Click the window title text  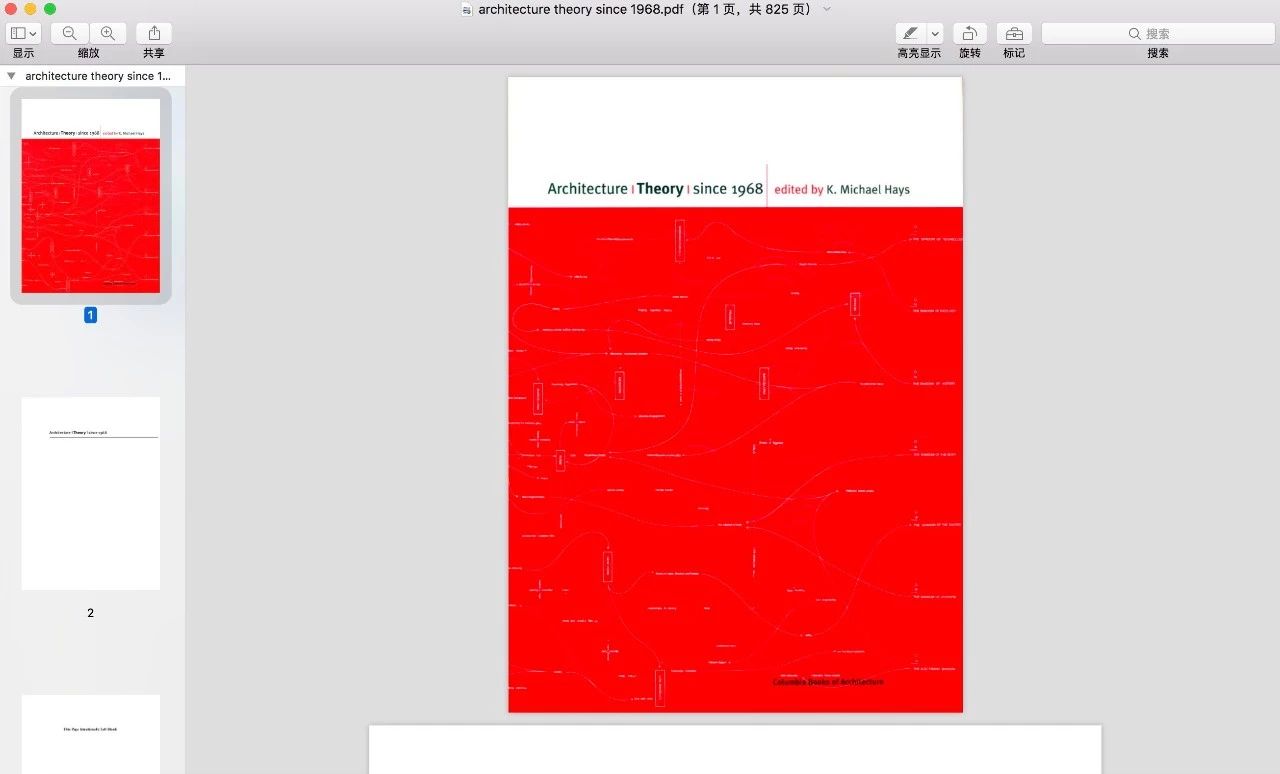click(x=645, y=9)
